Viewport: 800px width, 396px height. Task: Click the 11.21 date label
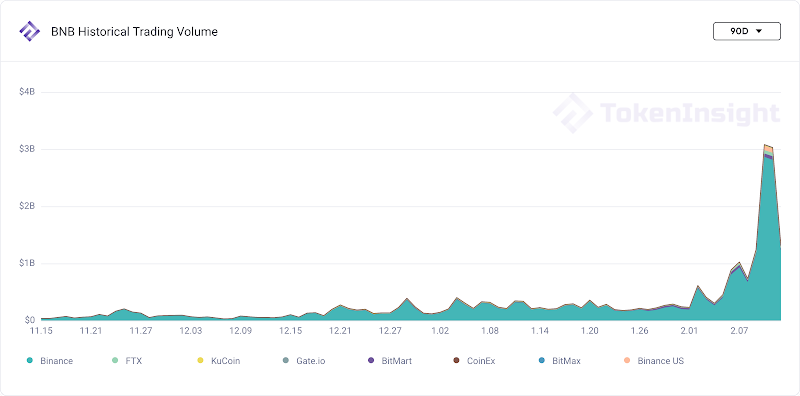[x=91, y=331]
